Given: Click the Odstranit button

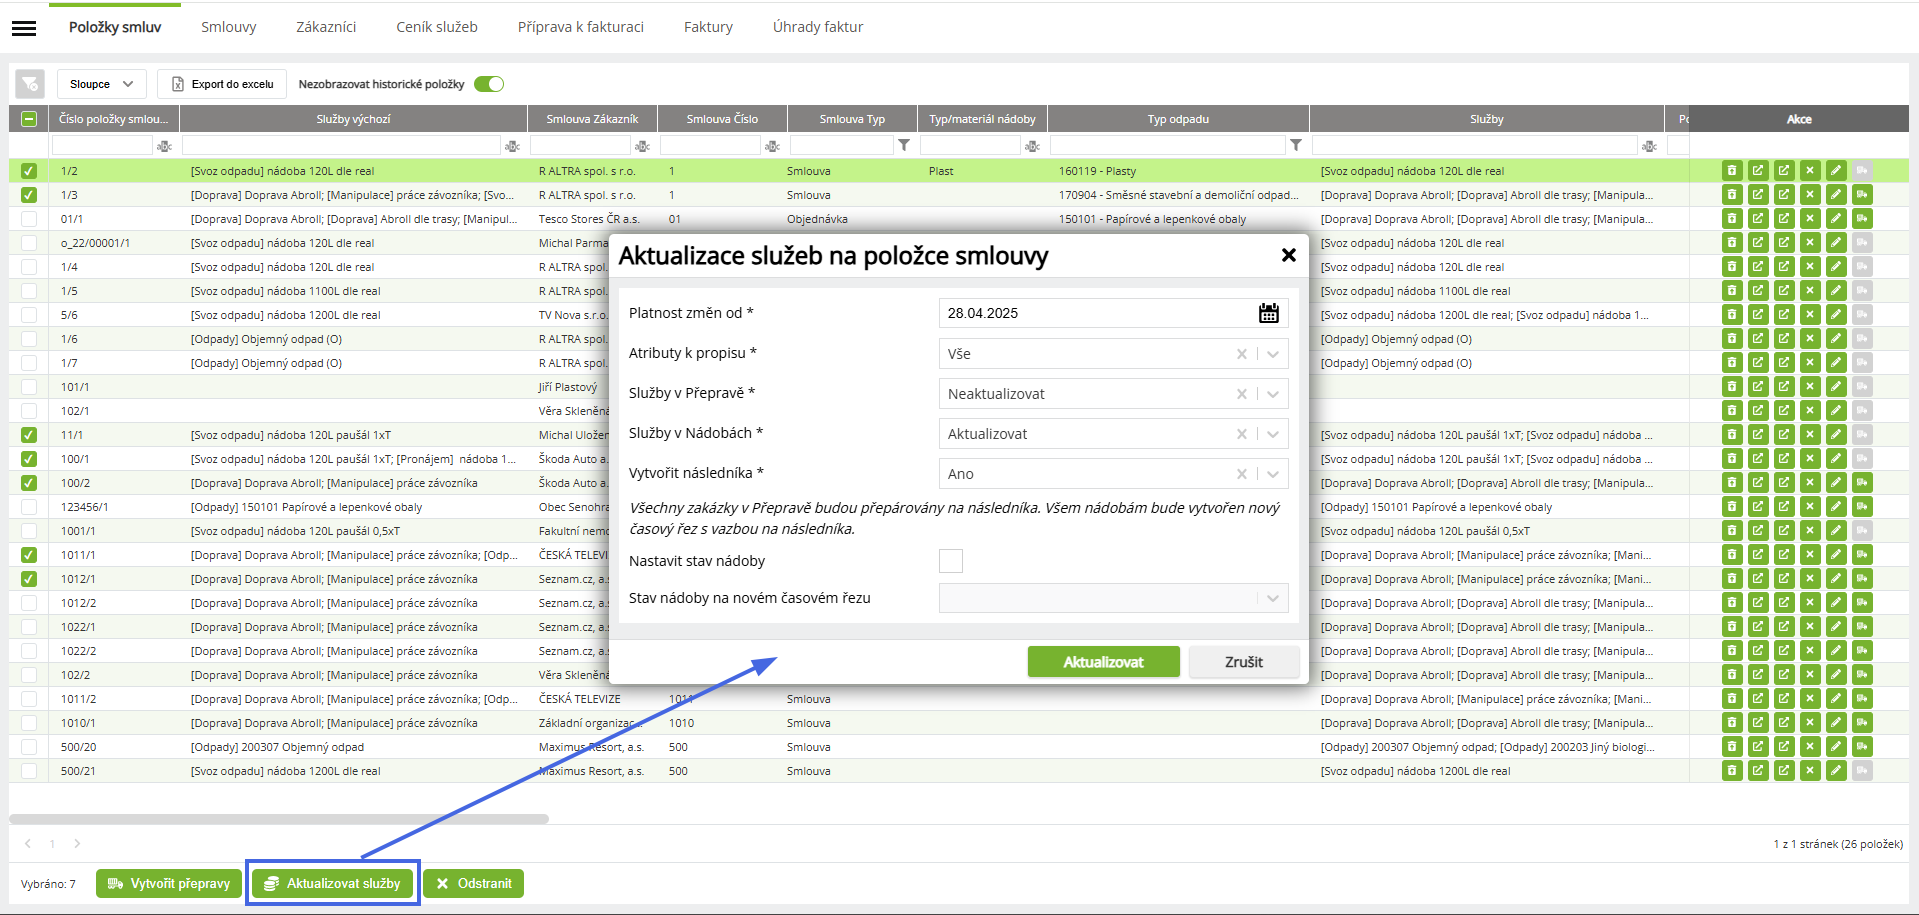Looking at the screenshot, I should pyautogui.click(x=473, y=884).
